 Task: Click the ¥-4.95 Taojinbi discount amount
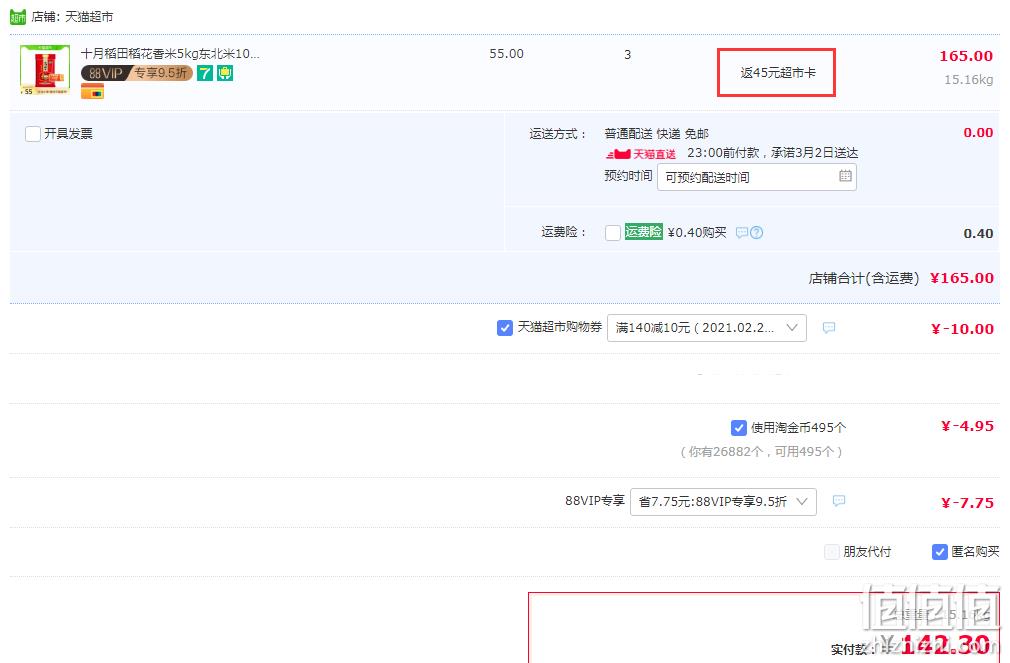click(967, 427)
